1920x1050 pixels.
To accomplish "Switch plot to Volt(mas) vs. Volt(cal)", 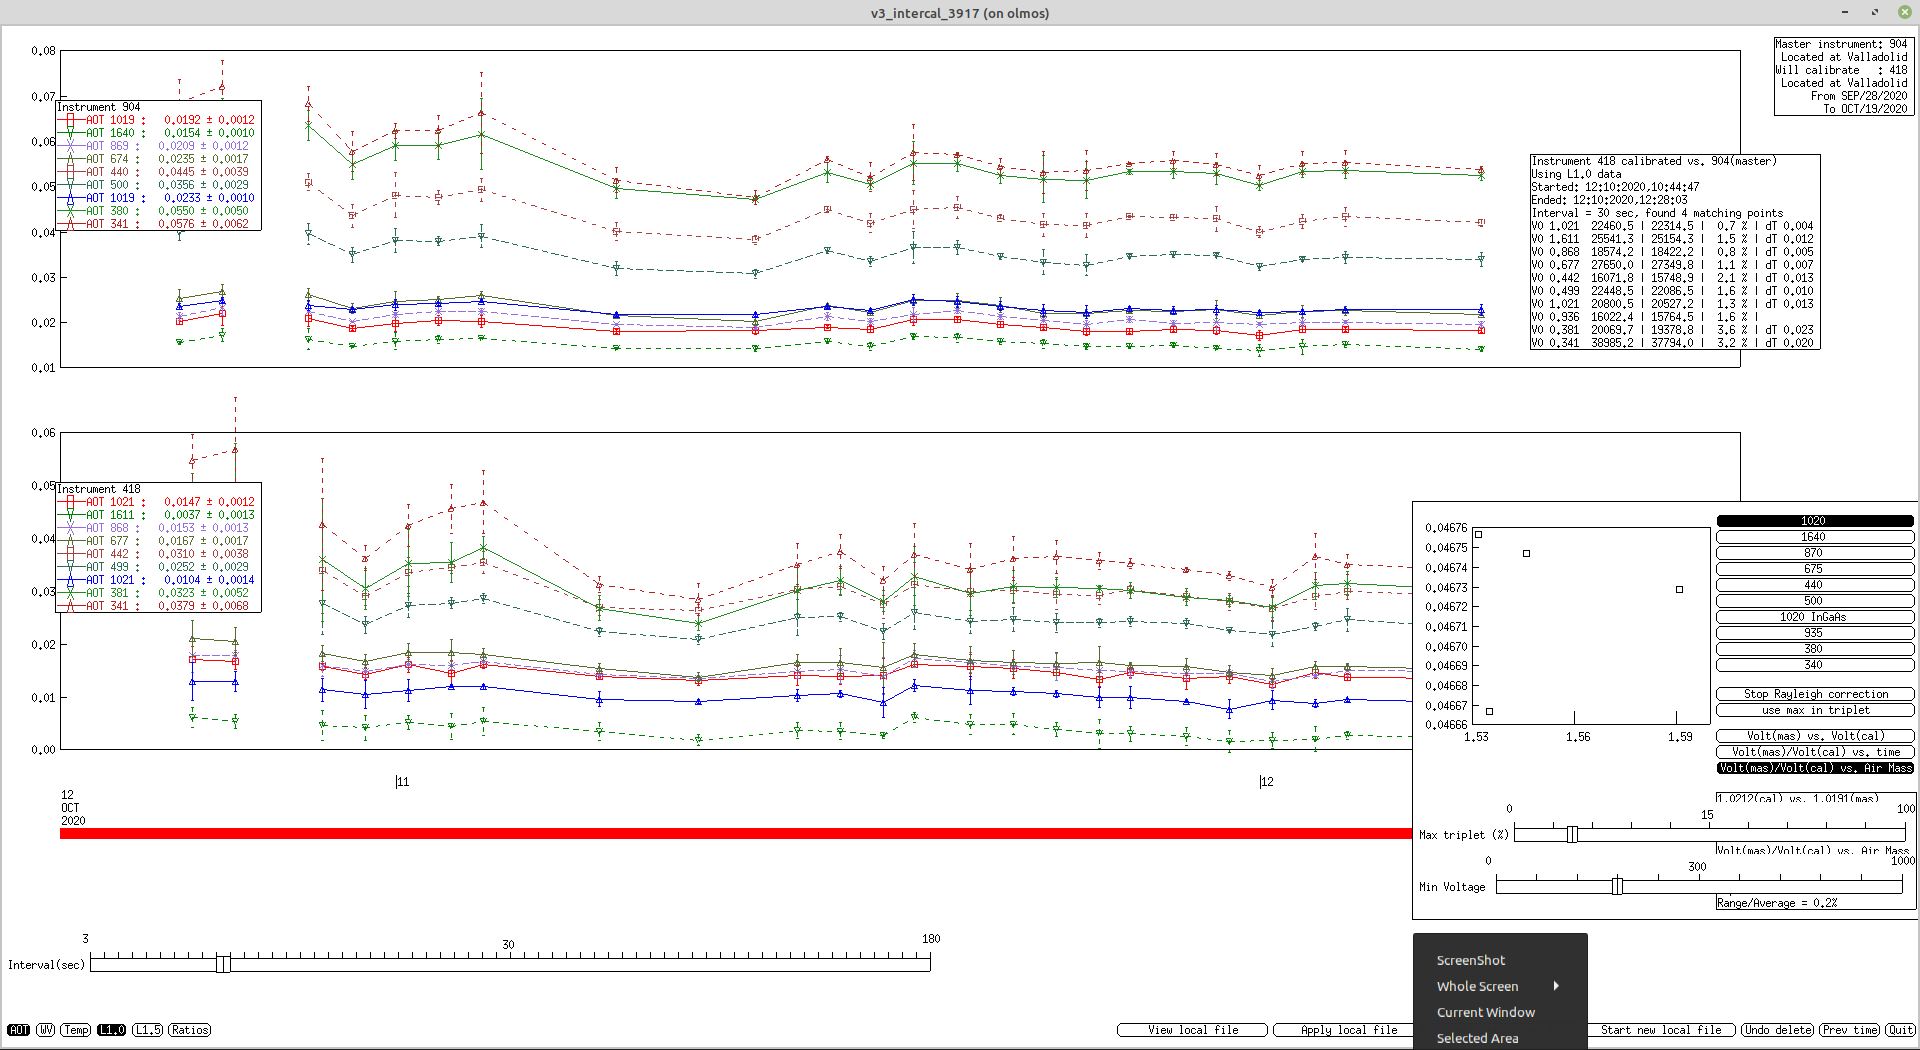I will click(x=1815, y=736).
